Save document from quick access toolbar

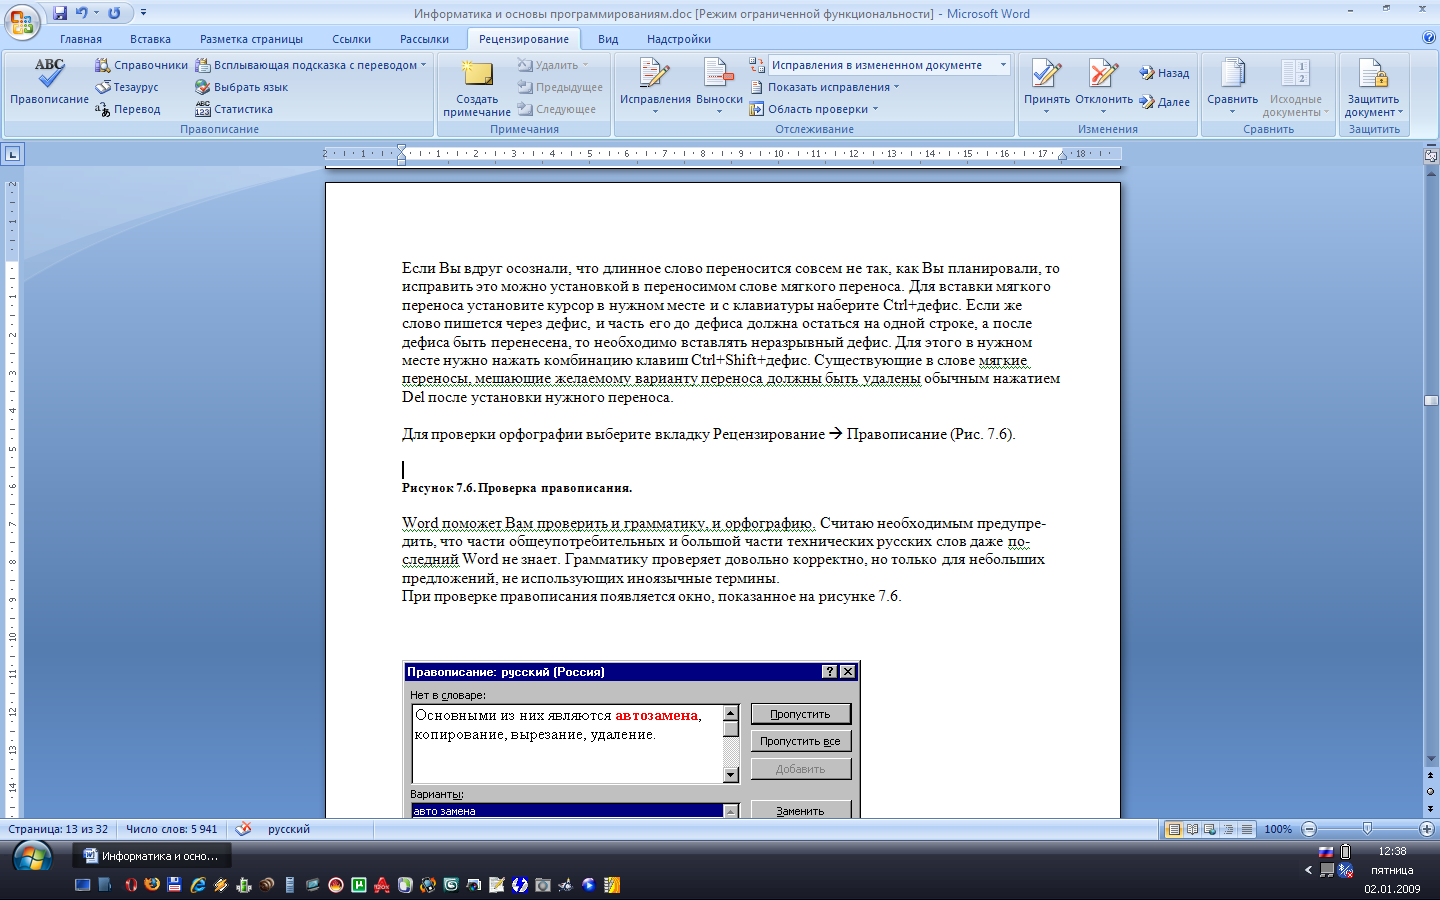pyautogui.click(x=60, y=13)
